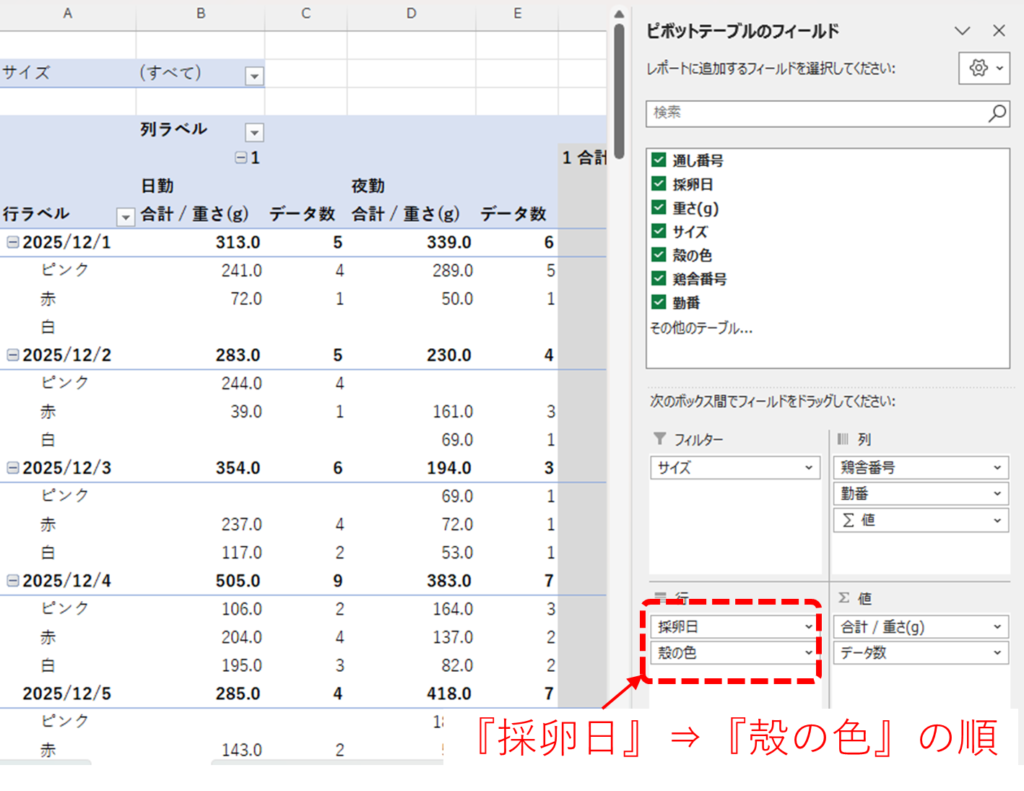This screenshot has height=791, width=1024.
Task: Click その他のテーブル... link
Action: click(x=701, y=327)
